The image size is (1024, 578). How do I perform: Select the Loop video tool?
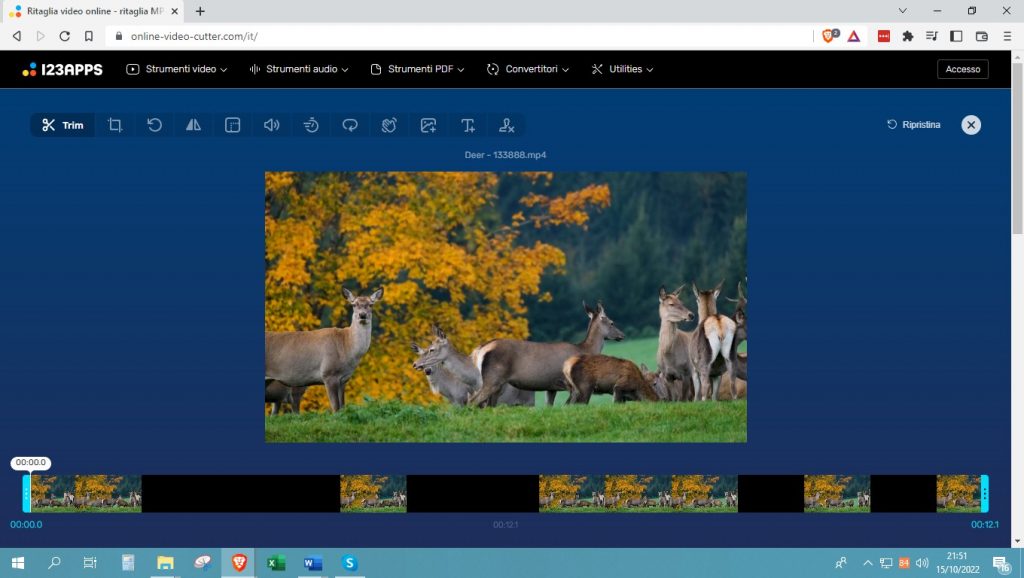pos(350,125)
